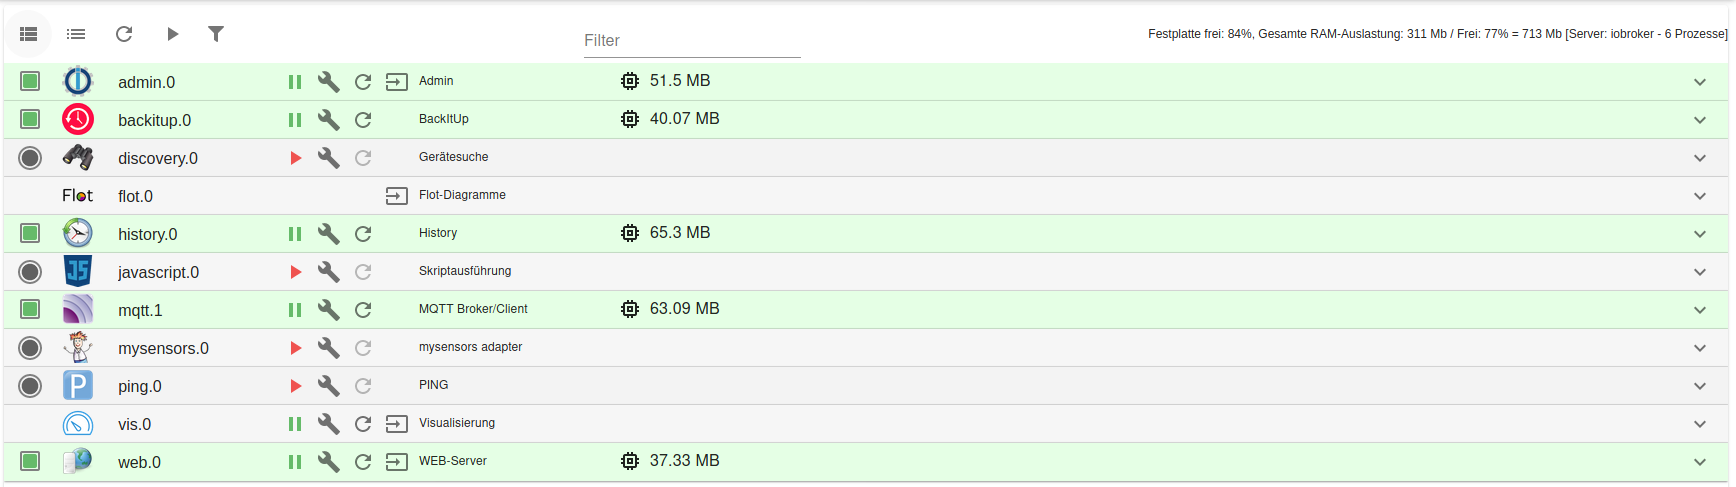
Task: Start the javascript.0 instance
Action: (x=295, y=272)
